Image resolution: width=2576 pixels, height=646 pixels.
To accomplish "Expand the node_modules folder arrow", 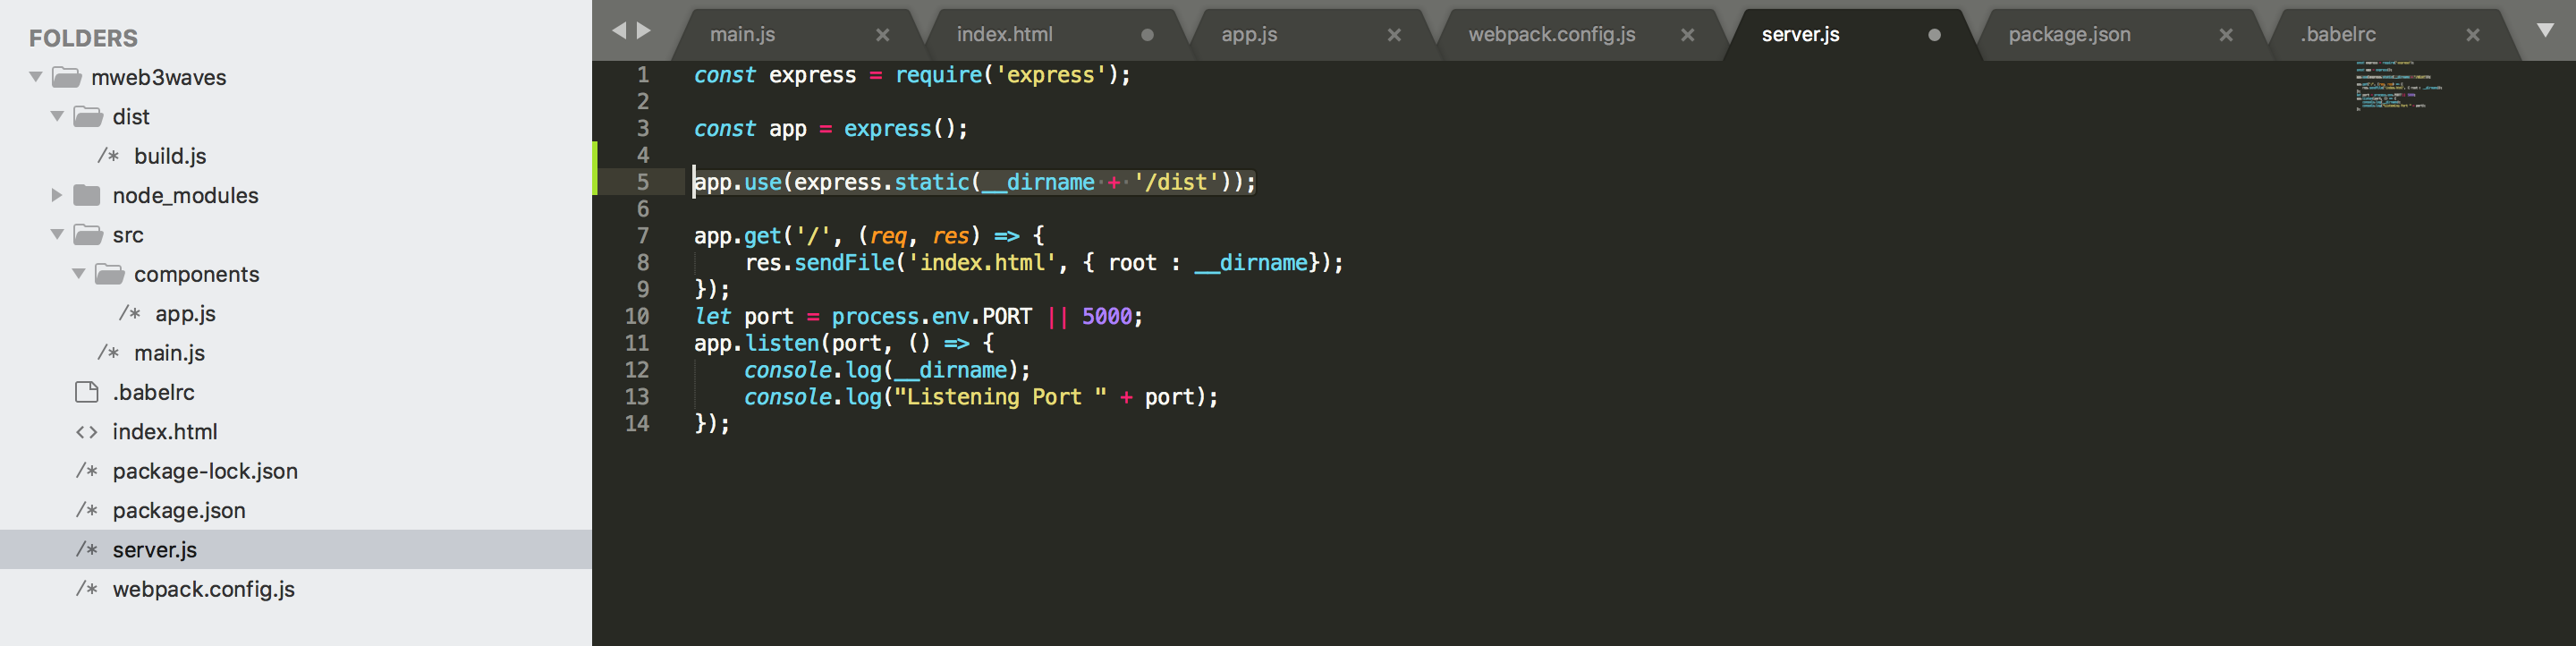I will (57, 195).
